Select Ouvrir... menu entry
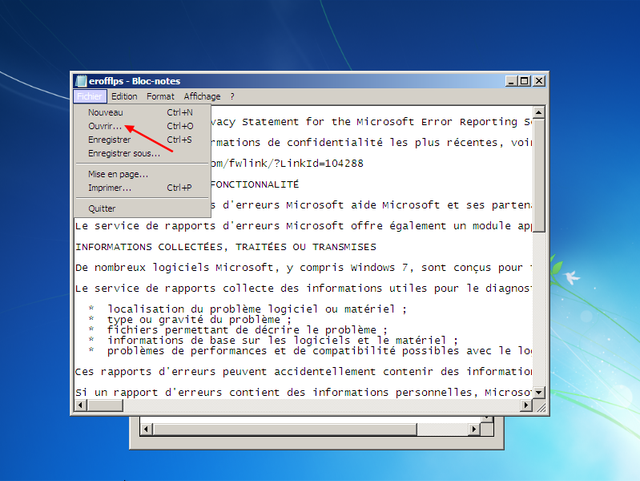640x481 pixels. tap(142, 126)
